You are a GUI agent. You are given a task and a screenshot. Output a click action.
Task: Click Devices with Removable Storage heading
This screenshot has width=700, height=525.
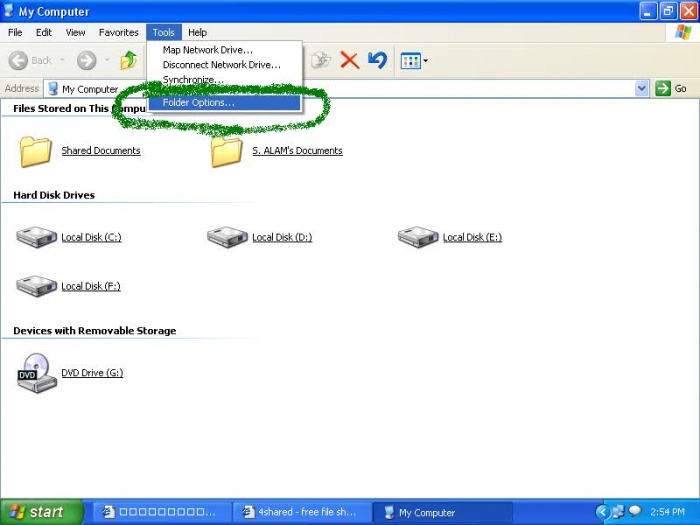pyautogui.click(x=95, y=331)
